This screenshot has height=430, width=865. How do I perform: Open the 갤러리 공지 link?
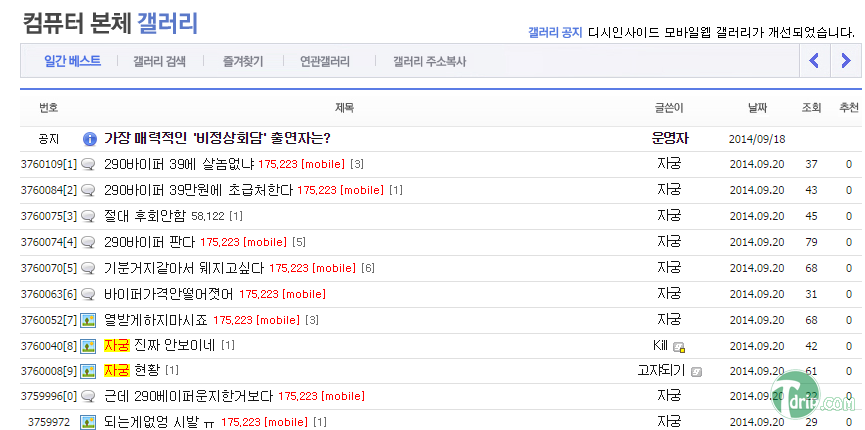click(555, 32)
